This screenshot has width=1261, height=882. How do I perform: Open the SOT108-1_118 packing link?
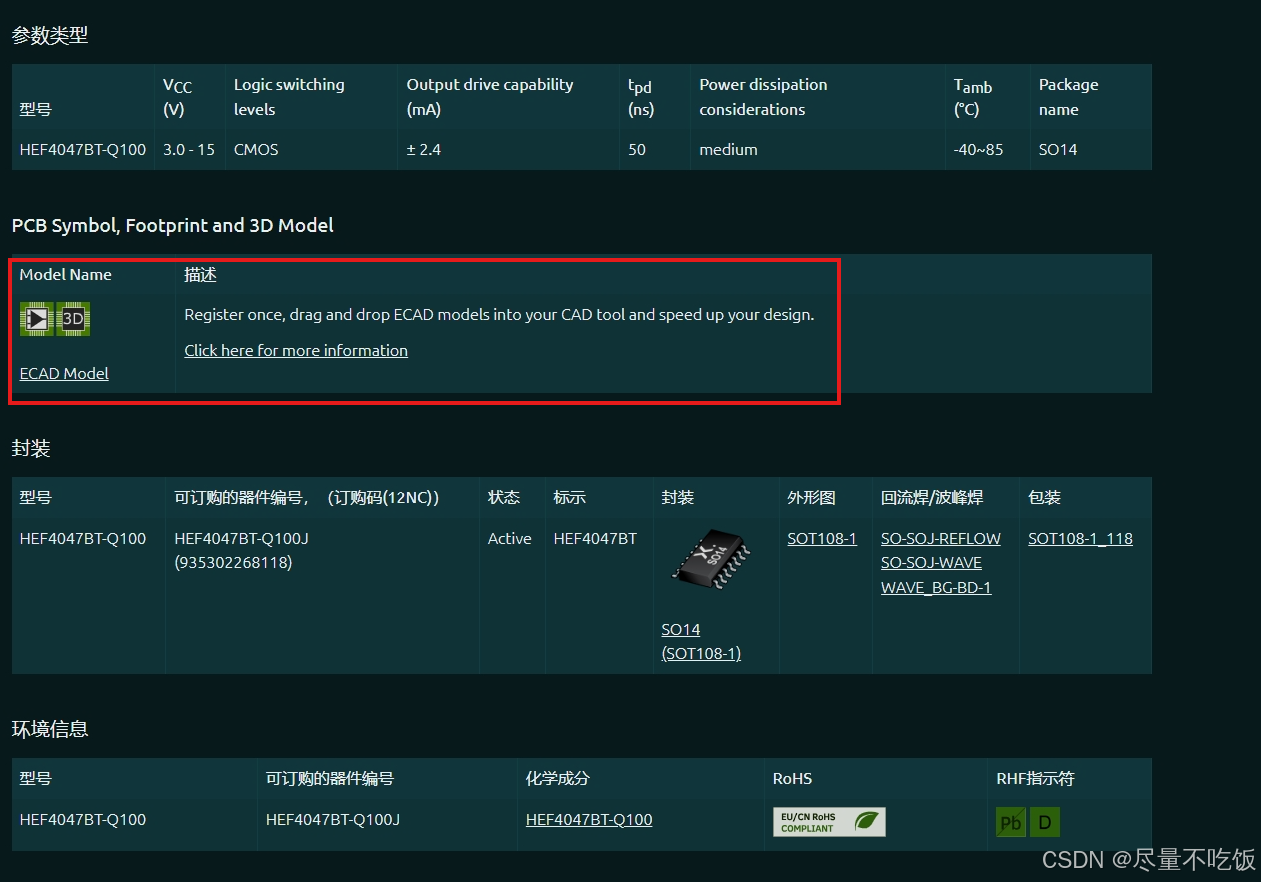[1080, 538]
